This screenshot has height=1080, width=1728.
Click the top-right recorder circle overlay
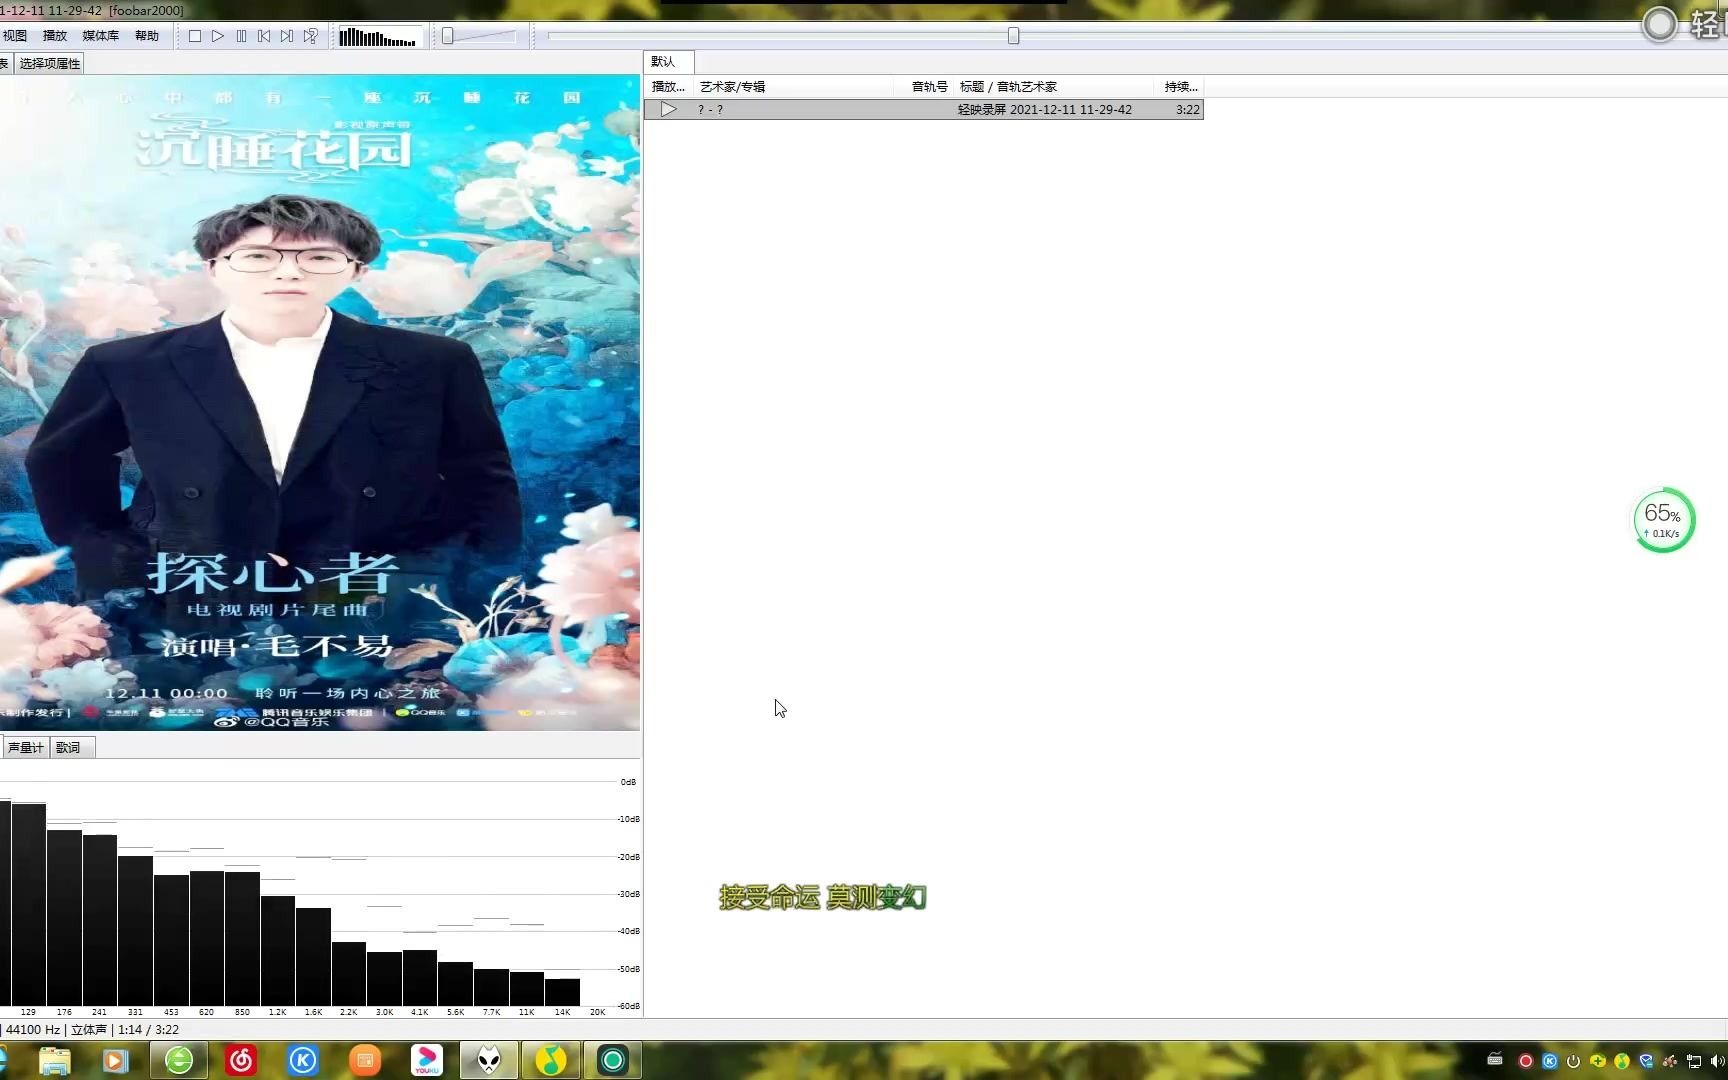click(1660, 24)
